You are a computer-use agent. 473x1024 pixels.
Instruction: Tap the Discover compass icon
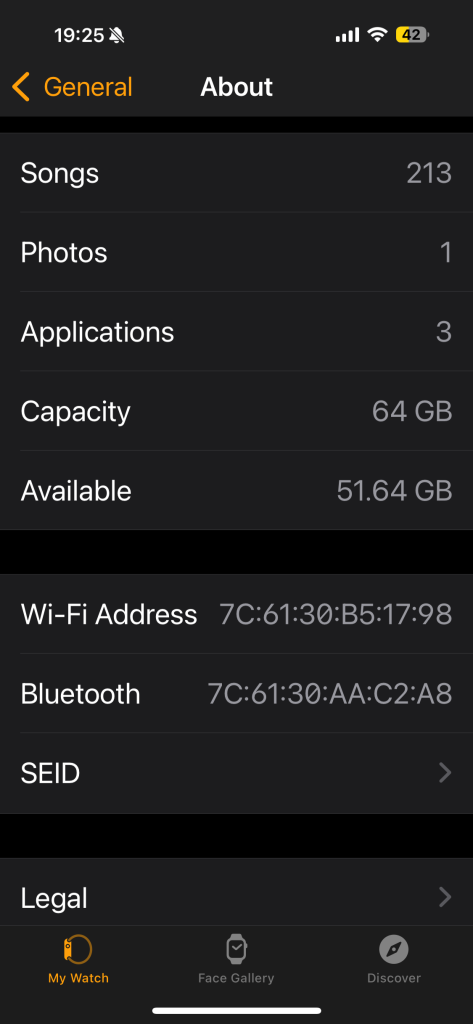point(394,950)
